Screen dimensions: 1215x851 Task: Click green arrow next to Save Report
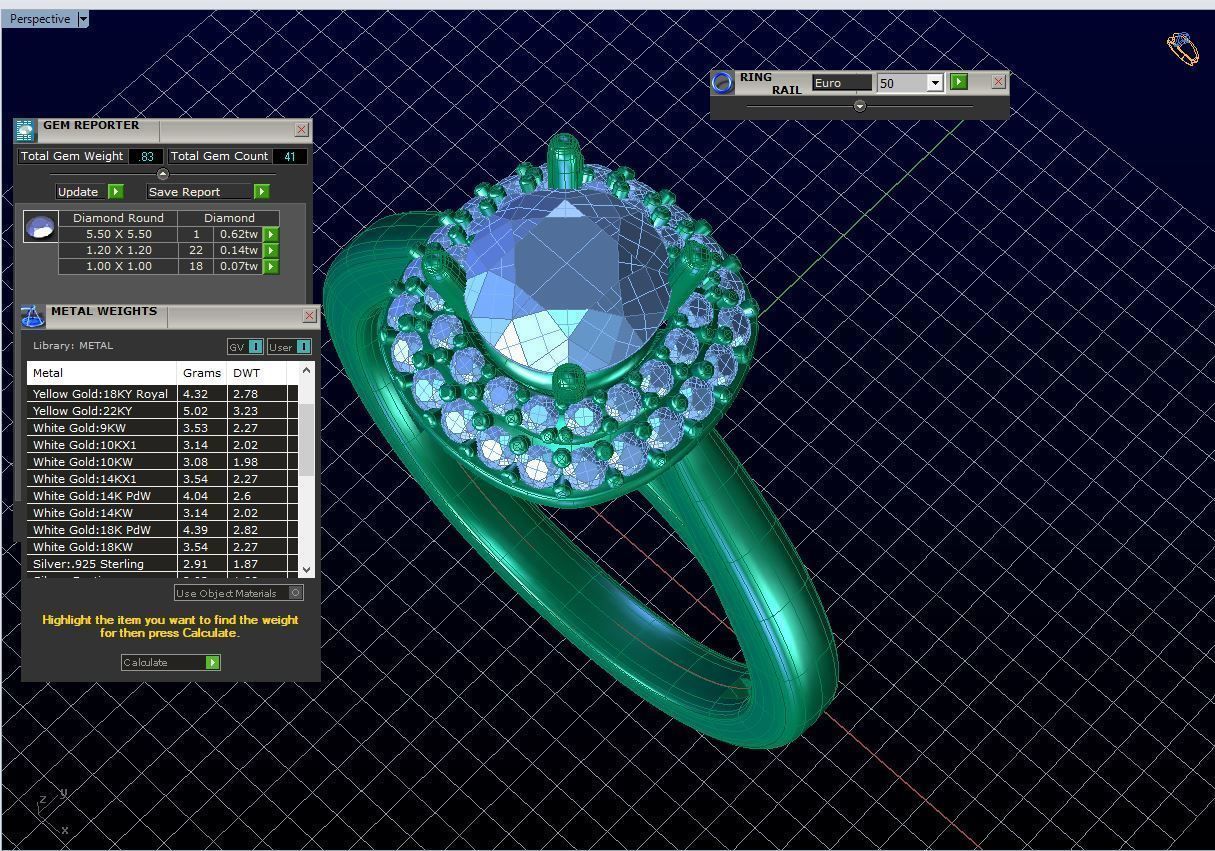click(x=261, y=192)
